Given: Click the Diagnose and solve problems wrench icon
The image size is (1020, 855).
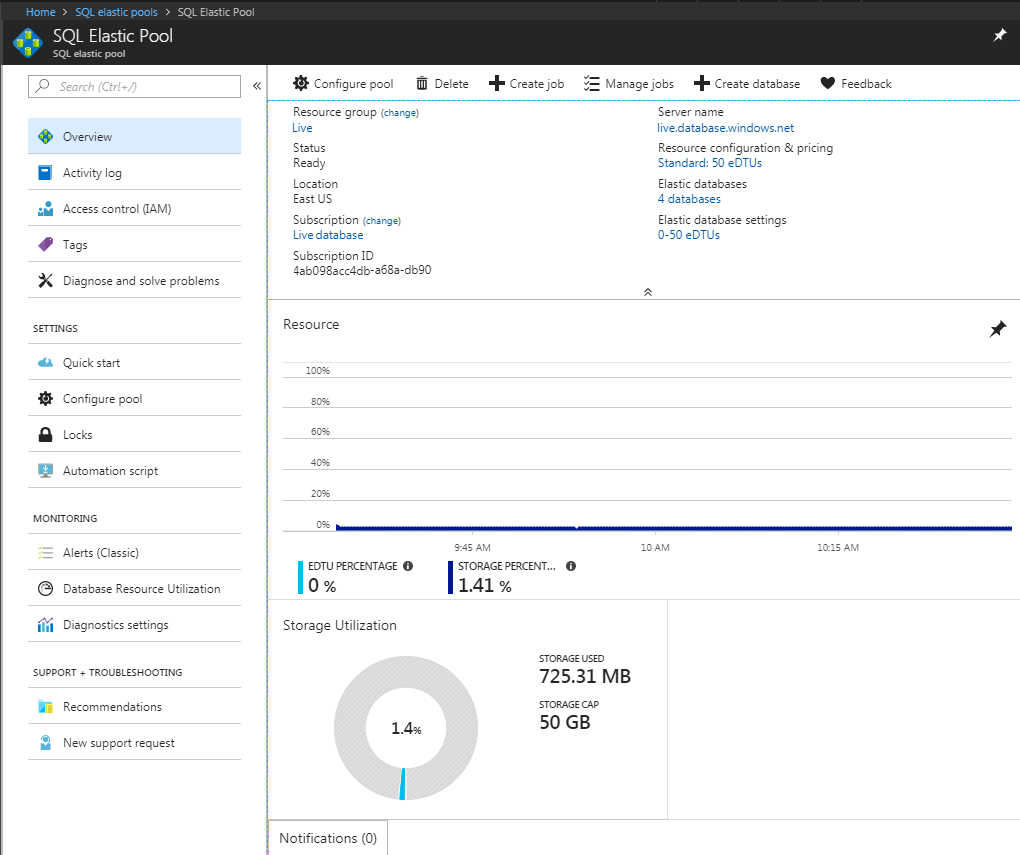Looking at the screenshot, I should (46, 280).
